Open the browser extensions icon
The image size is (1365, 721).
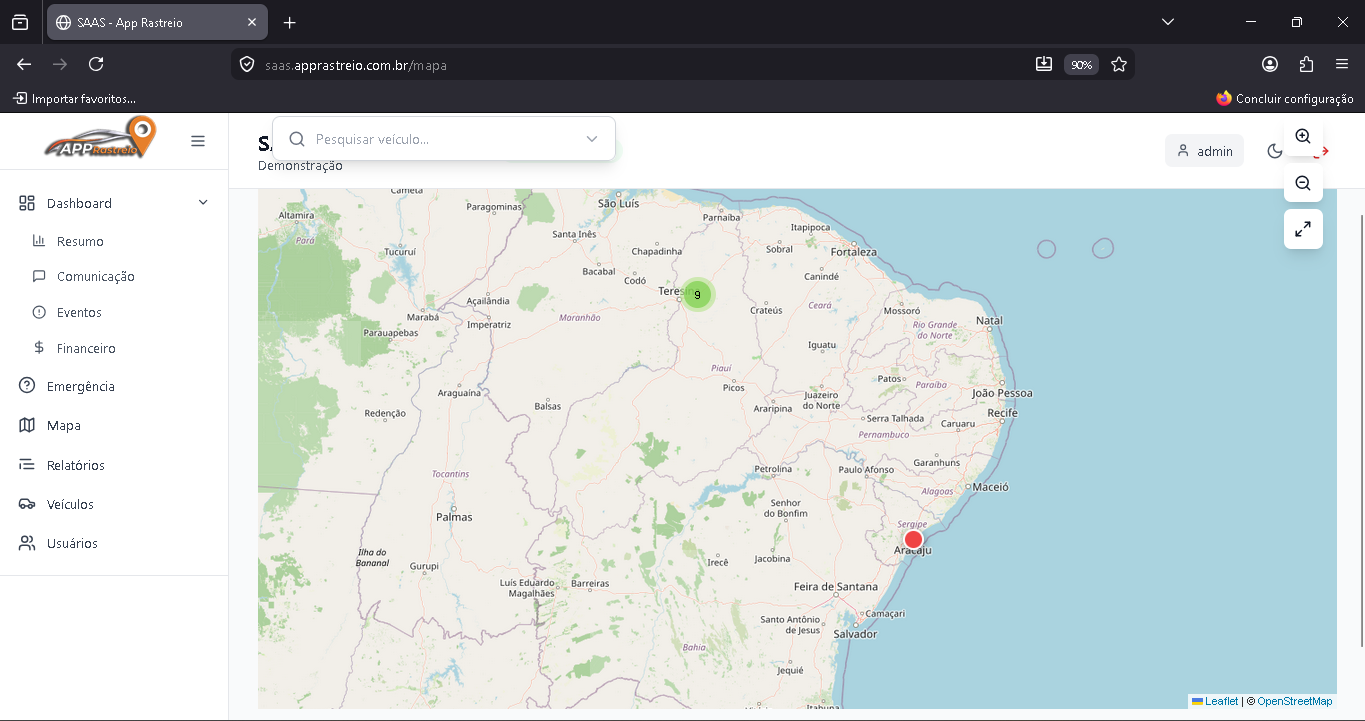pos(1306,64)
